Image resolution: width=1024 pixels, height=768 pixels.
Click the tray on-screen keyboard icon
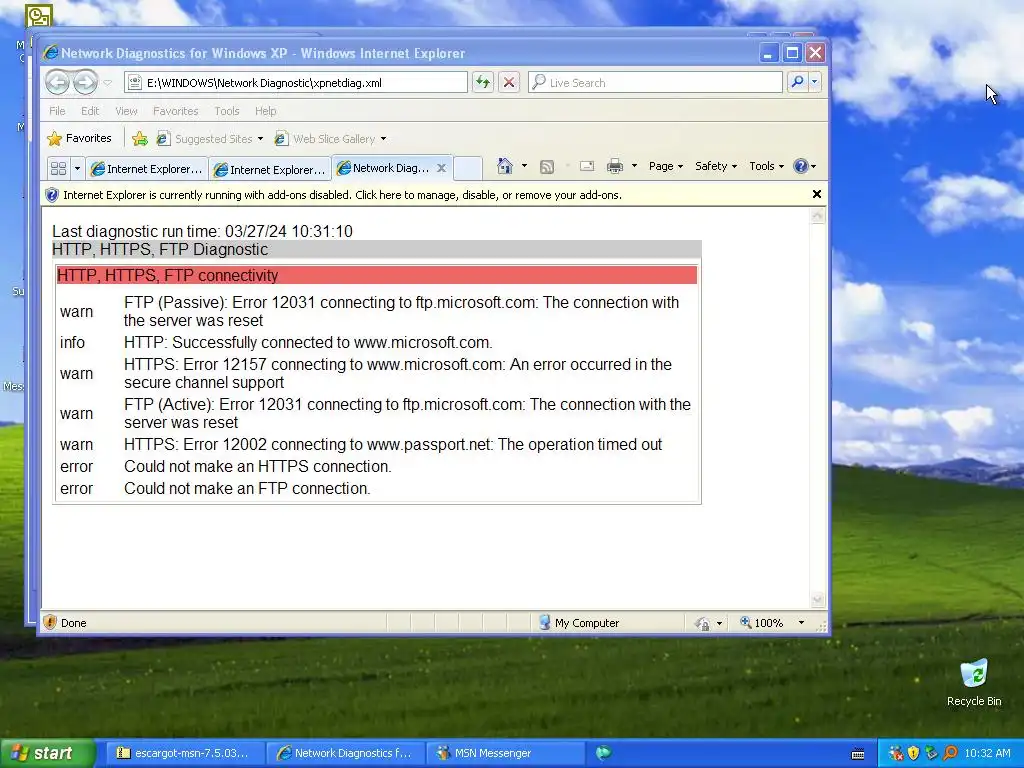click(x=858, y=754)
